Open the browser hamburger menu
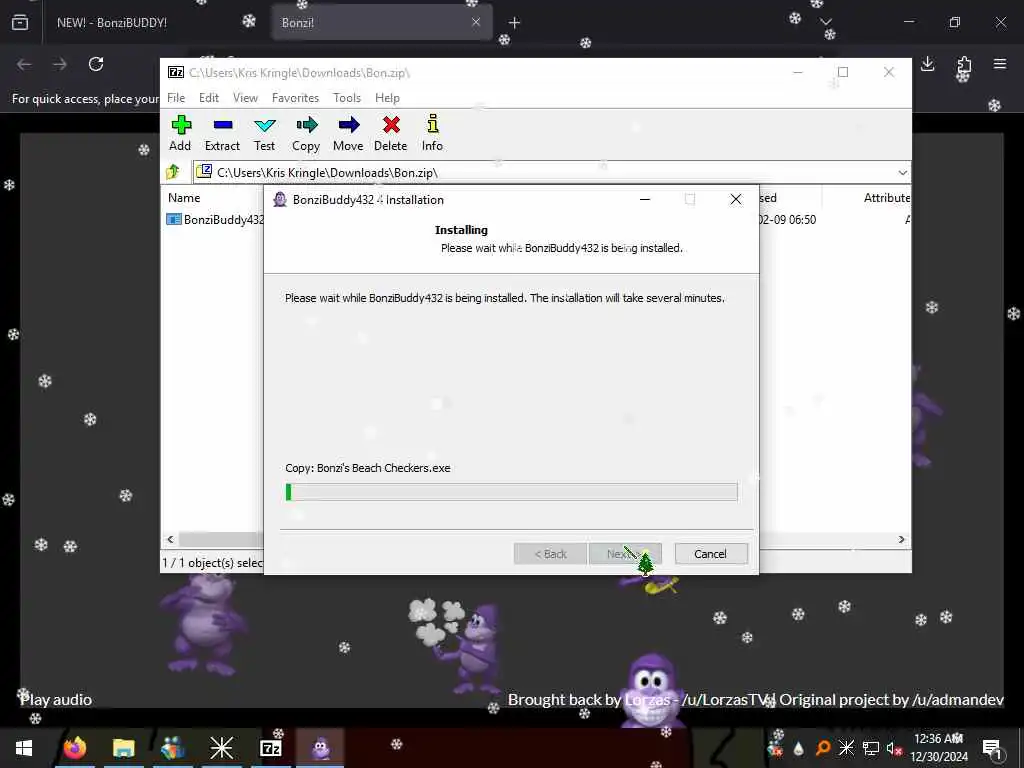 pos(1000,63)
